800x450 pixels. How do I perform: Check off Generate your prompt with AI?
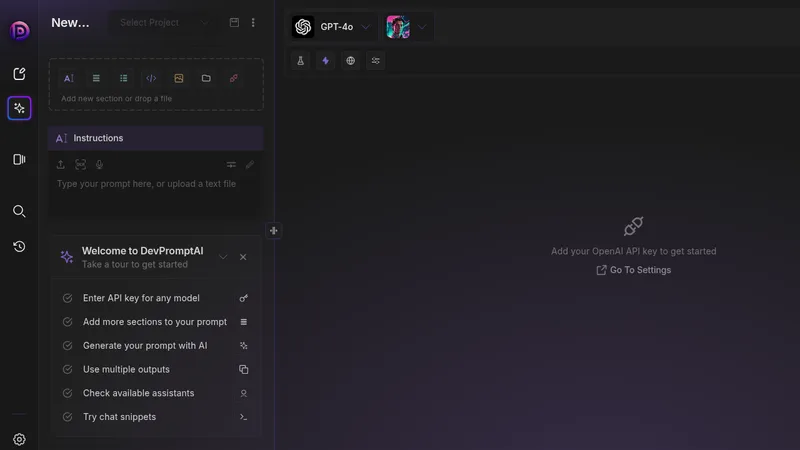click(67, 345)
